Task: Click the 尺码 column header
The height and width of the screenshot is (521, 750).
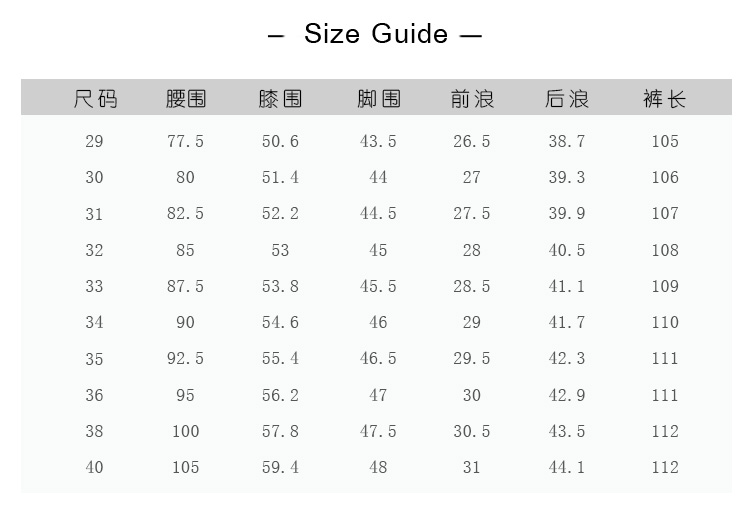Action: tap(95, 99)
